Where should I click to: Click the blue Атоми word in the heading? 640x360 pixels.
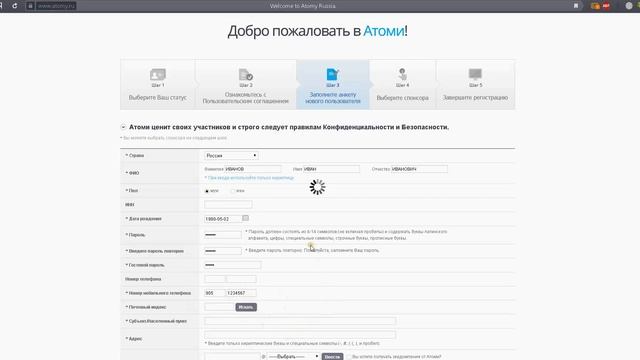(x=384, y=31)
